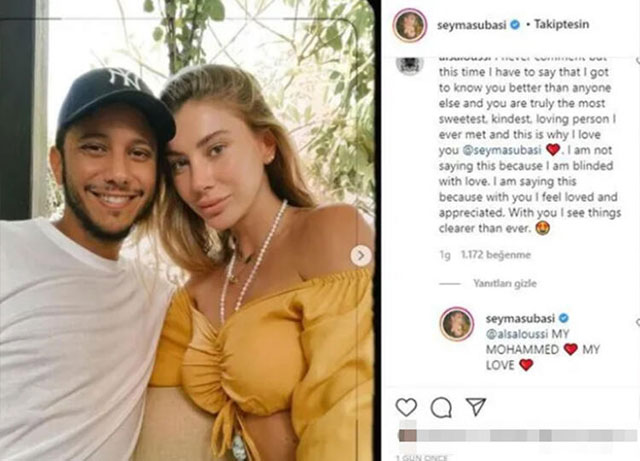Open the seymasubasi username in the reply
Screen dimensions: 640x461
520,318
